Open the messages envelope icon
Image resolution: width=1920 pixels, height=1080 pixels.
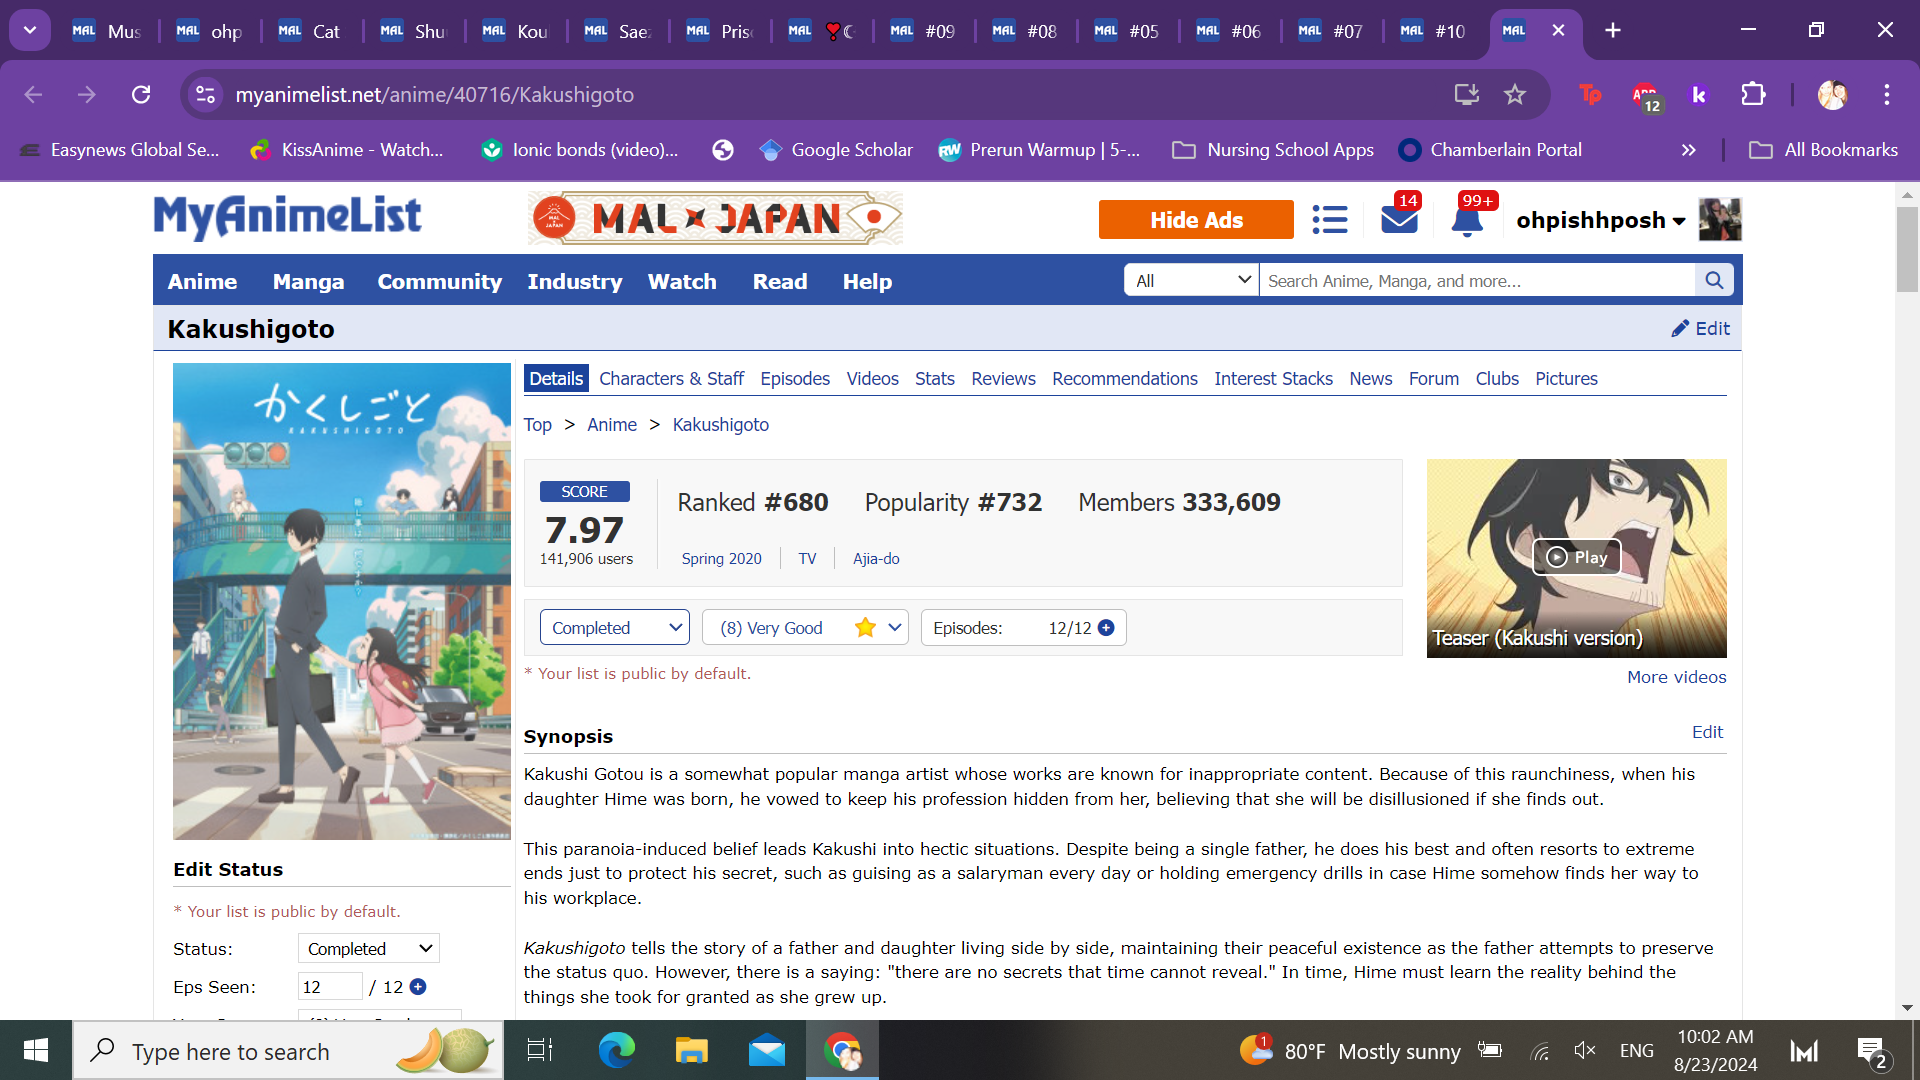(x=1399, y=220)
